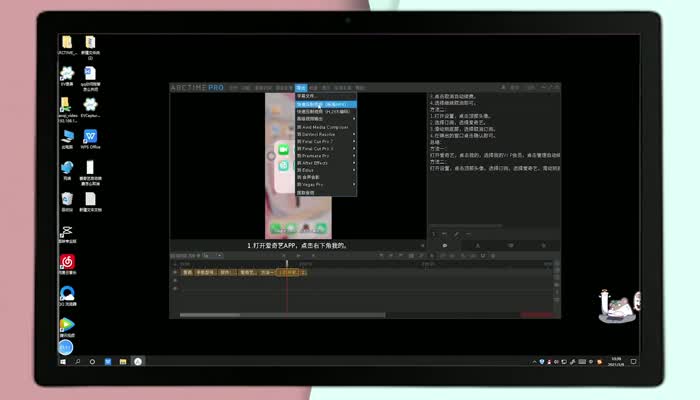700x400 pixels.
Task: Click the 到 会声会影 export entry
Action: click(326, 177)
